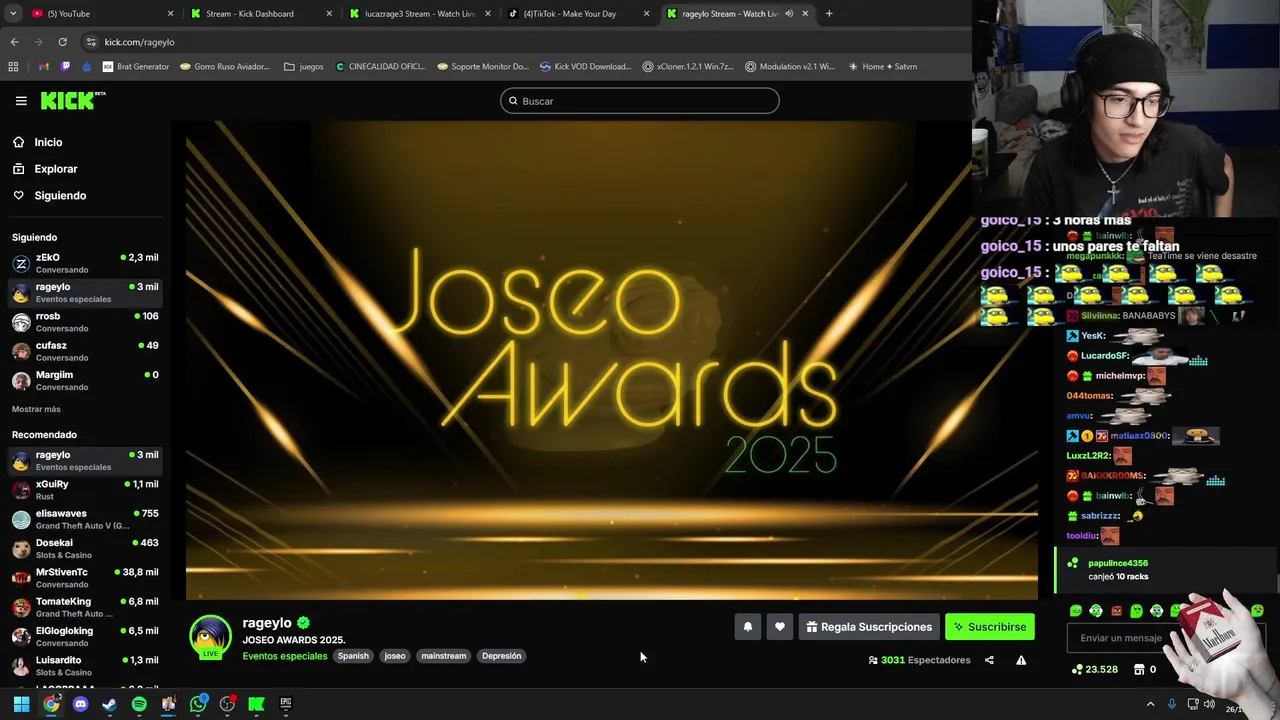
Task: Open the juegos bookmarks folder
Action: [x=304, y=67]
